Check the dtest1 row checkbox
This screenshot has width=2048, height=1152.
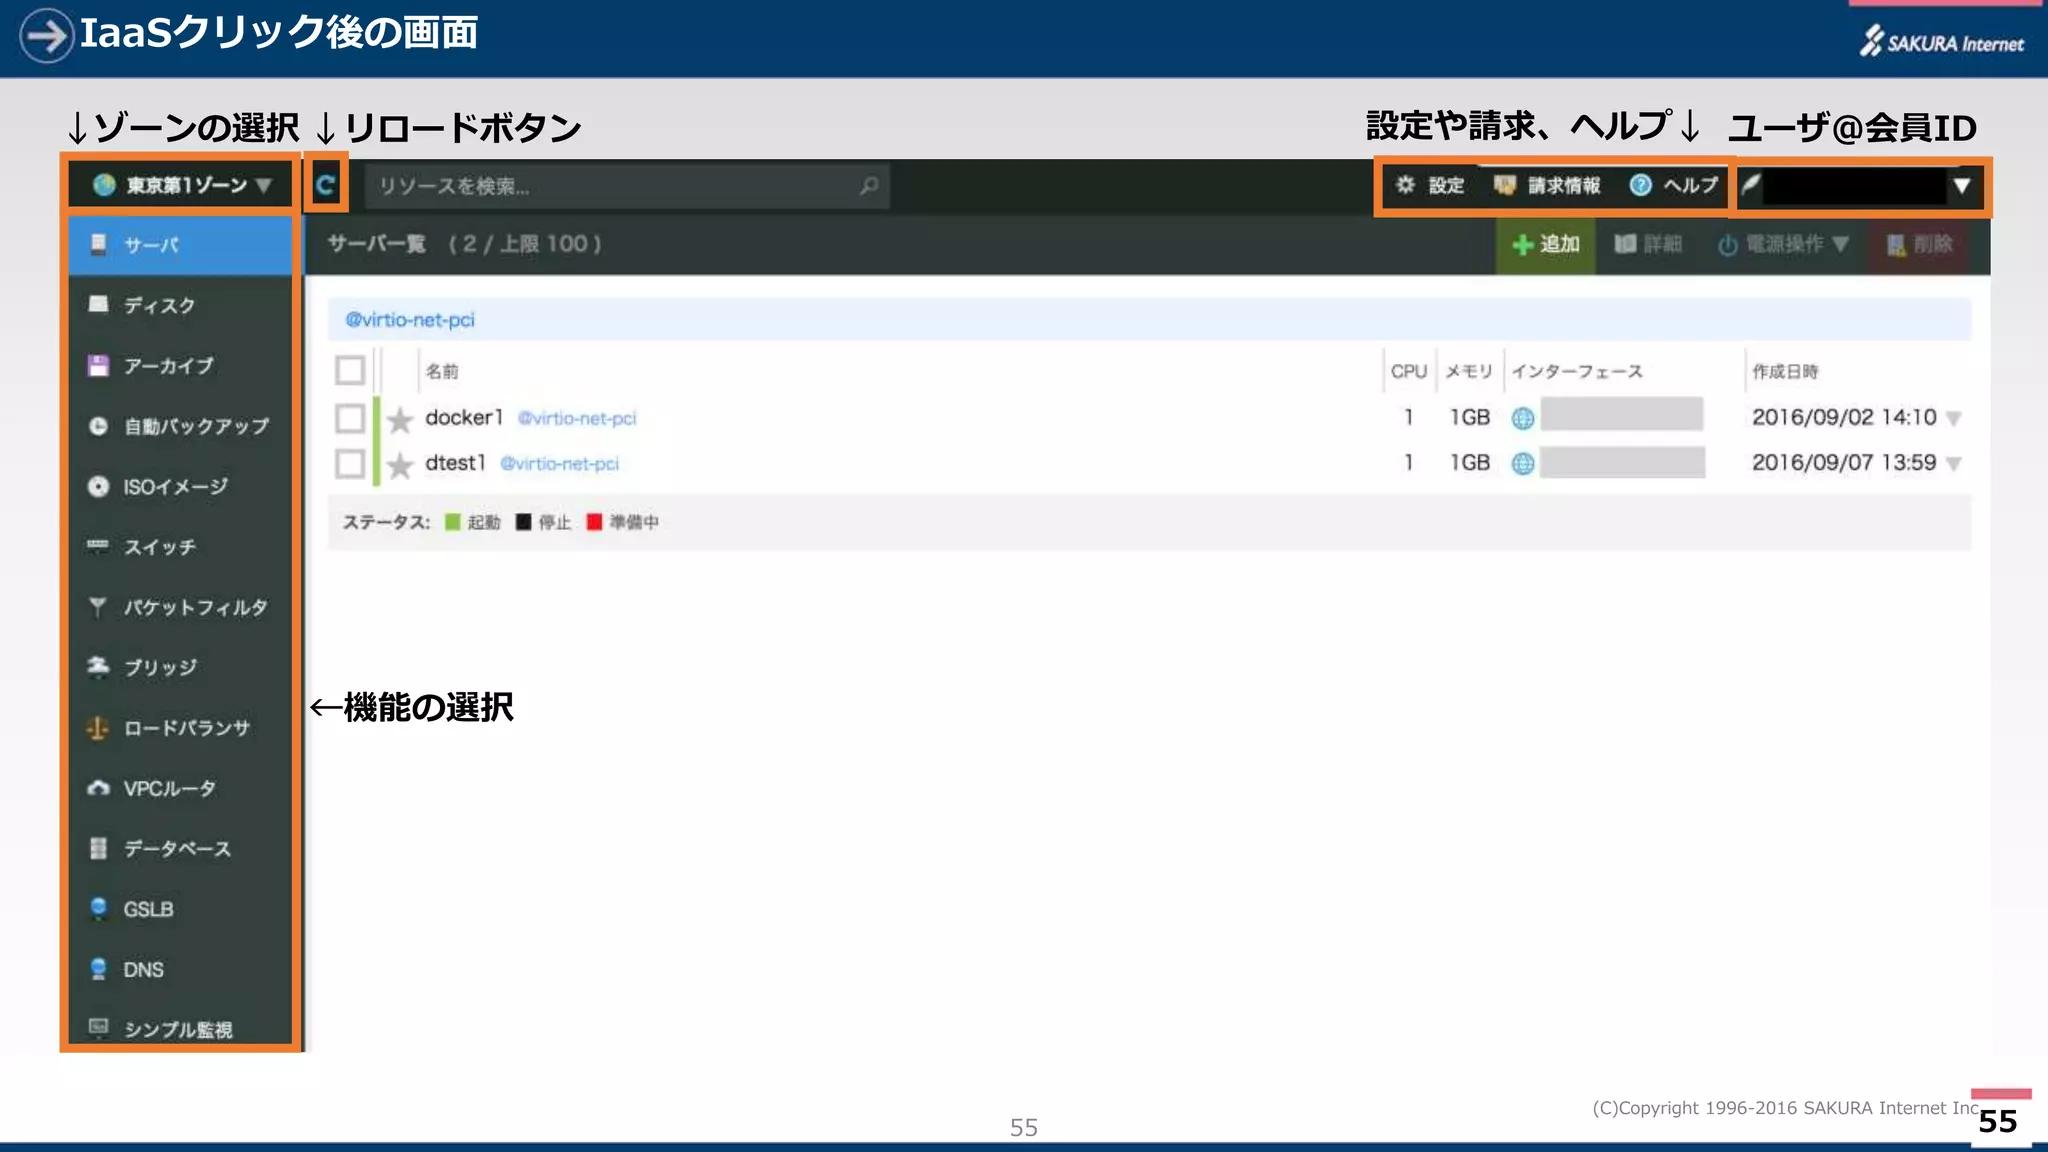point(350,463)
